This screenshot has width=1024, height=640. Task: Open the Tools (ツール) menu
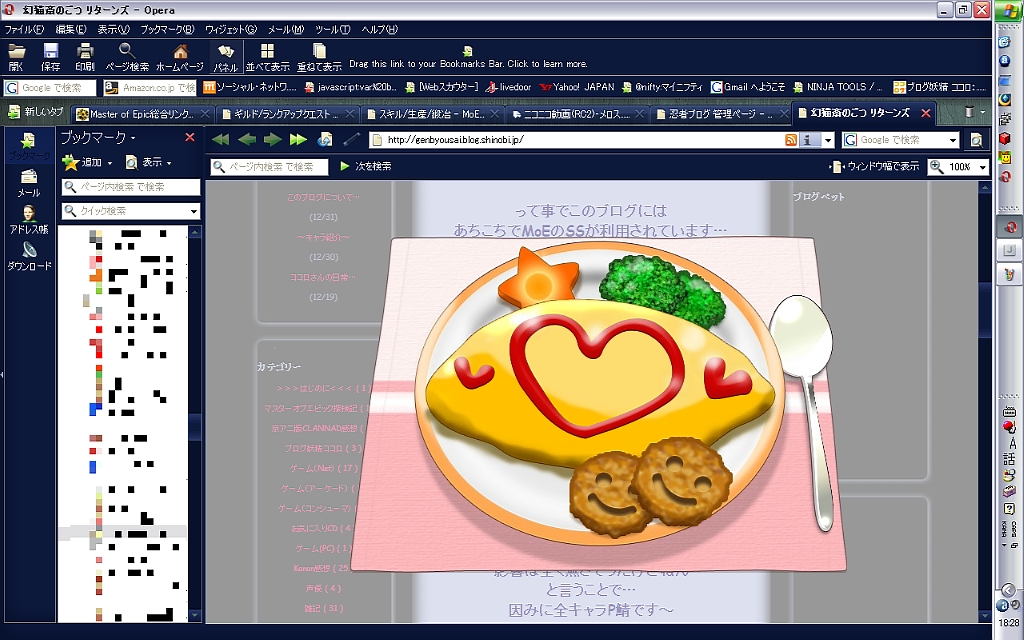pos(332,29)
